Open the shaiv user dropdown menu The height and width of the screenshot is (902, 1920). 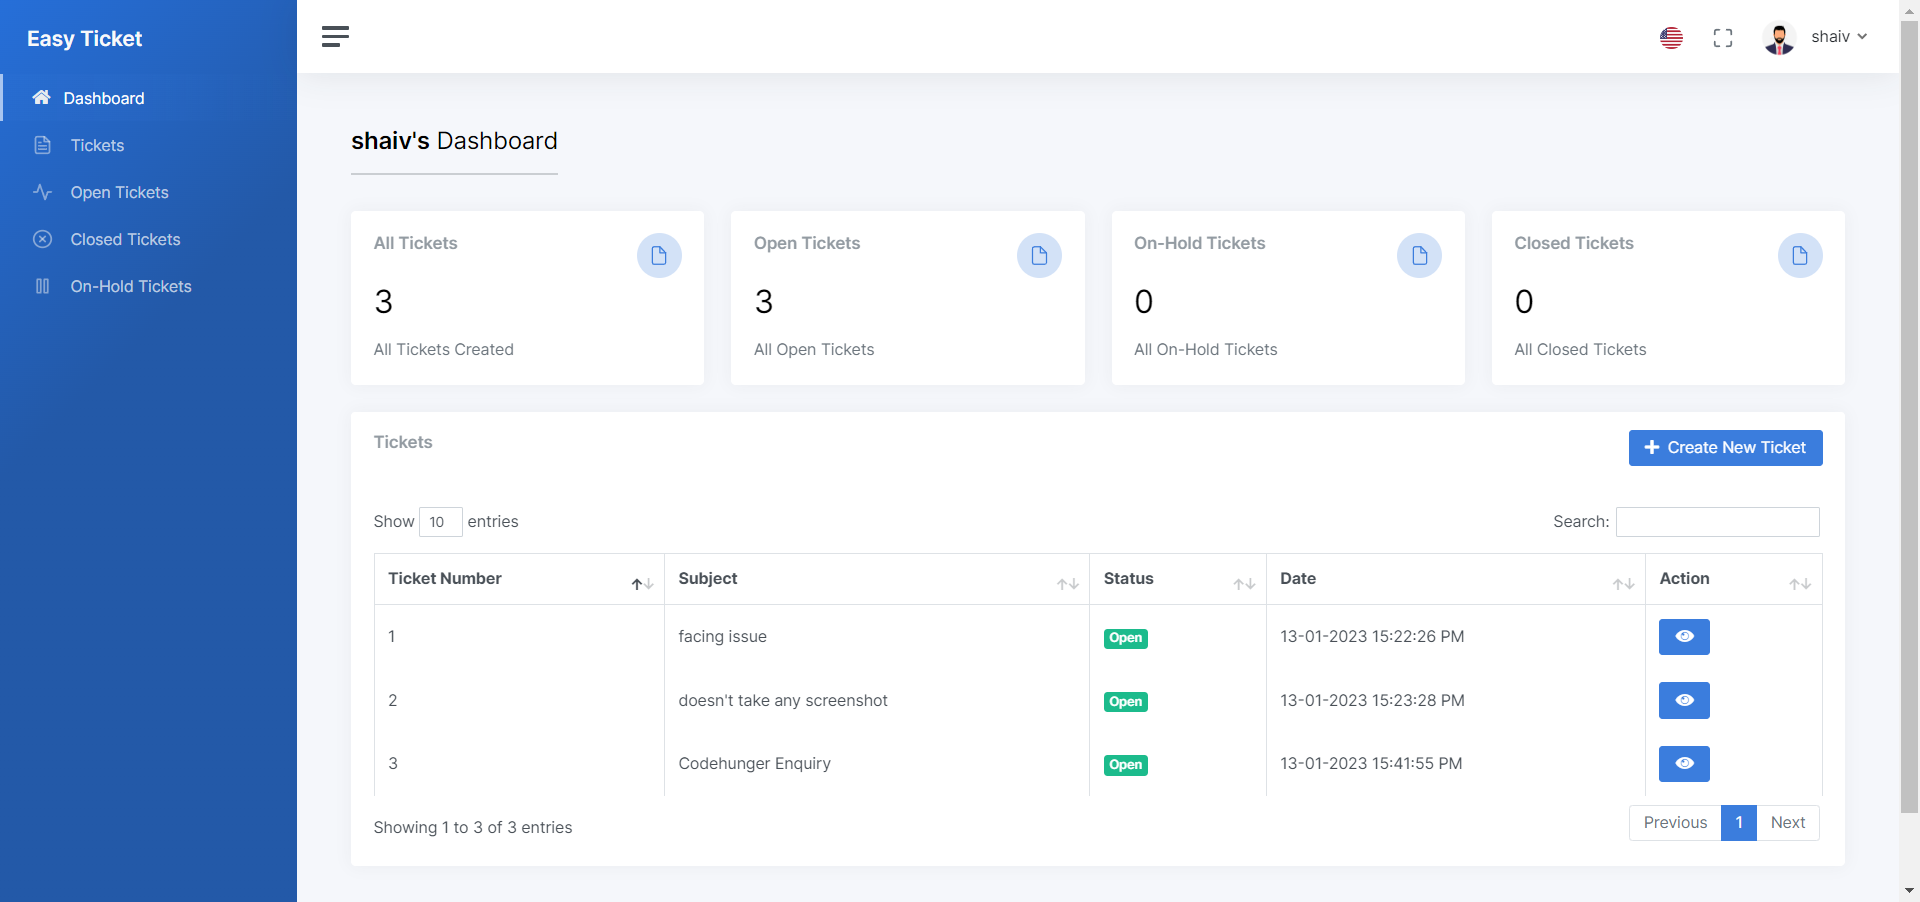1838,37
